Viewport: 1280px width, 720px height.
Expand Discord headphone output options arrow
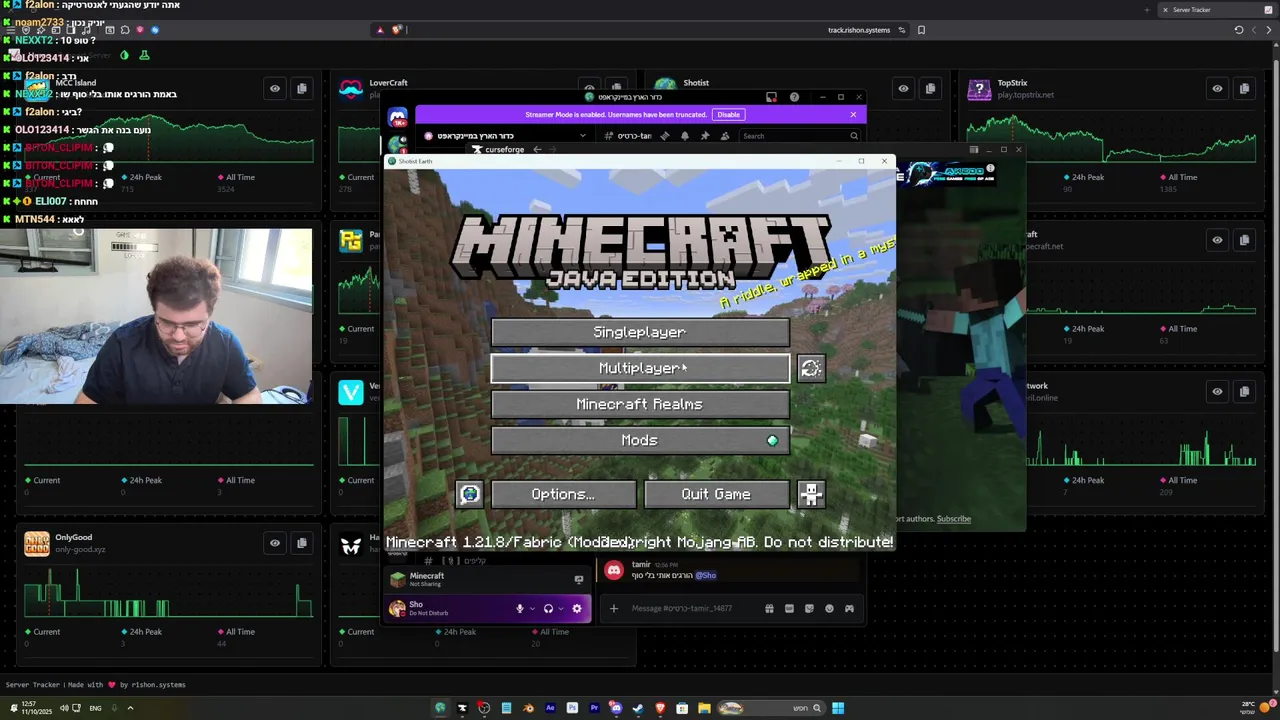click(561, 608)
